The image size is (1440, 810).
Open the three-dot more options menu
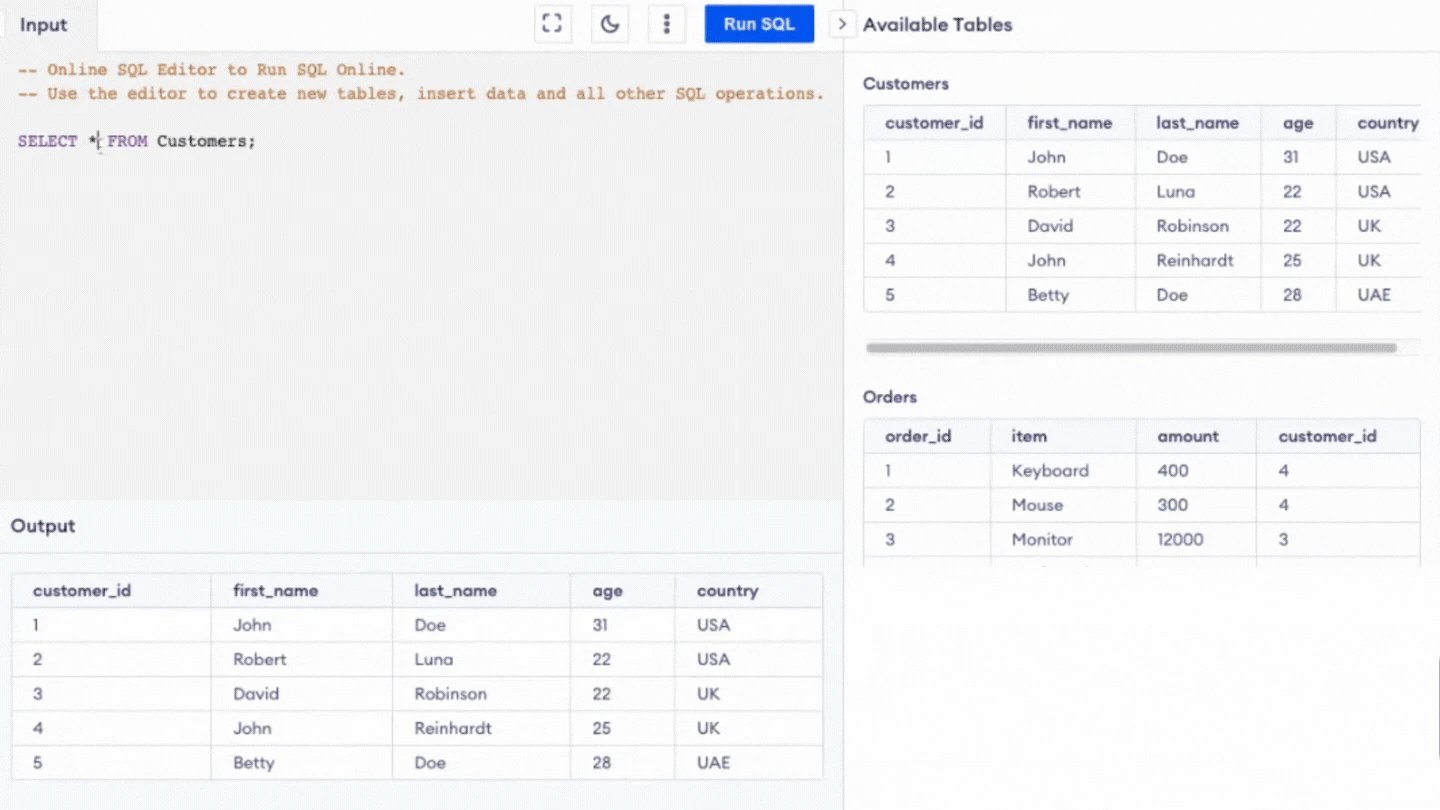point(666,24)
